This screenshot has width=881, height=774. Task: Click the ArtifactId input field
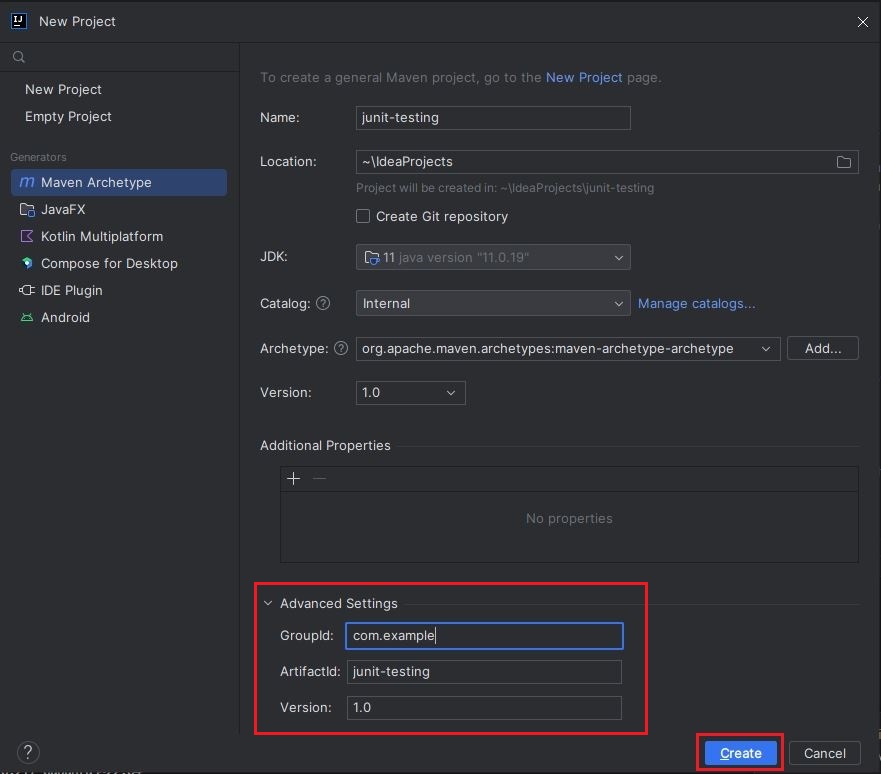(x=484, y=672)
